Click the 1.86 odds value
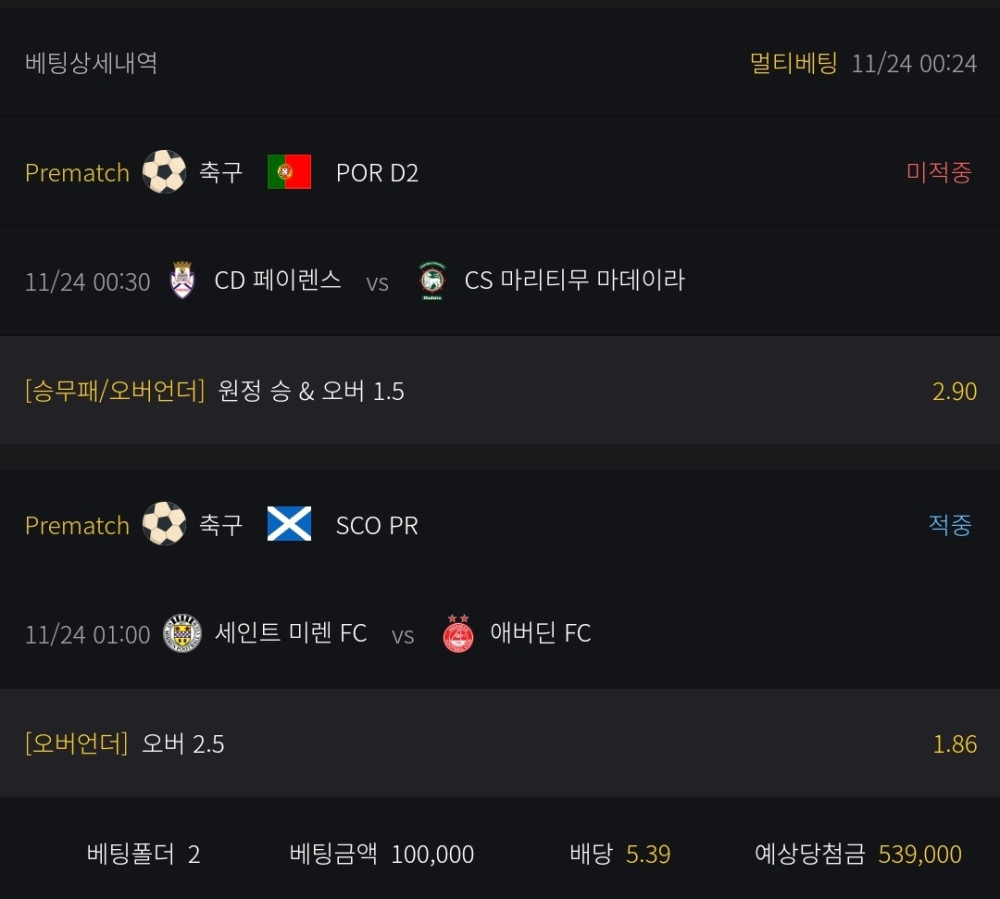 [954, 744]
